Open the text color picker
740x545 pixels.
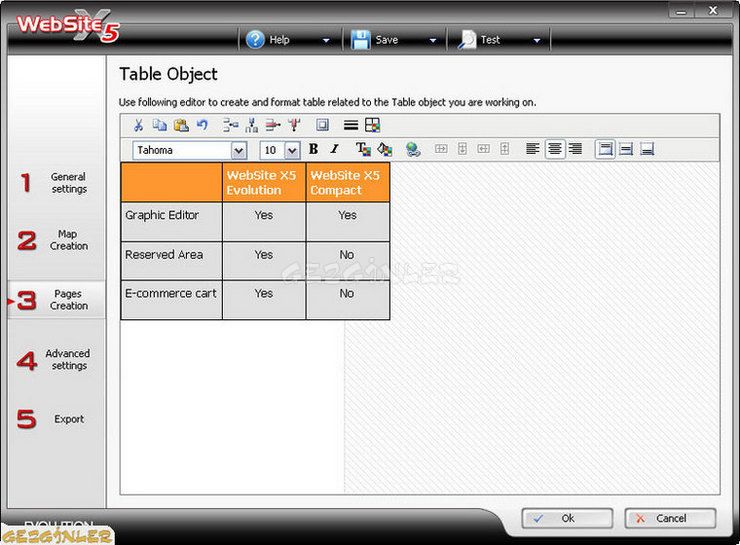(x=363, y=150)
